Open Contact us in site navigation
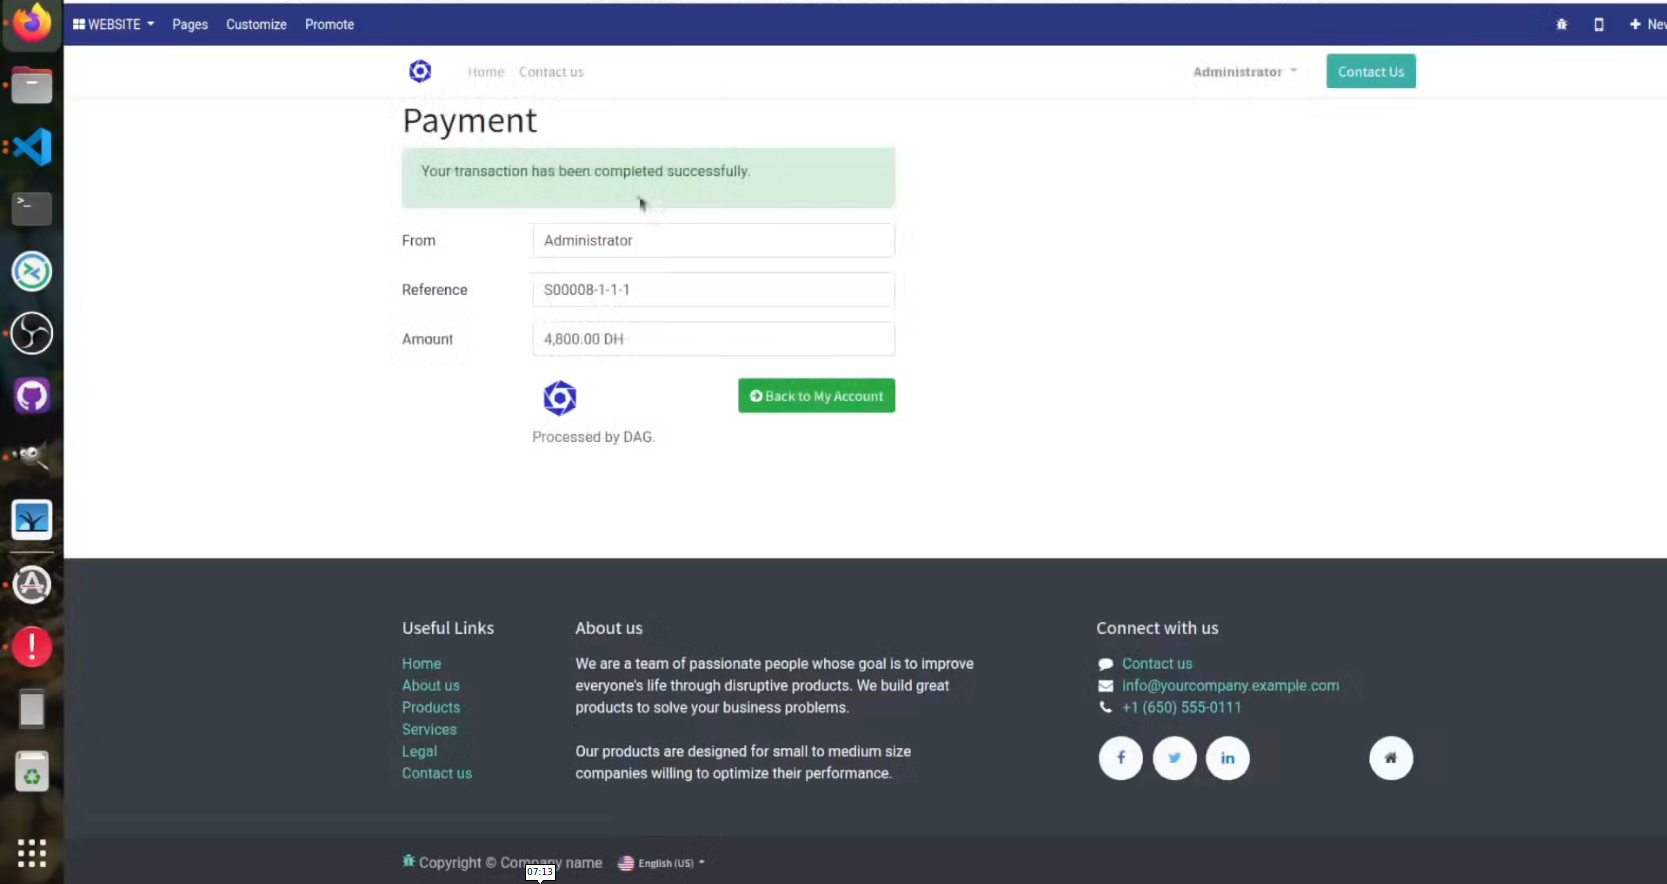1667x884 pixels. (551, 72)
